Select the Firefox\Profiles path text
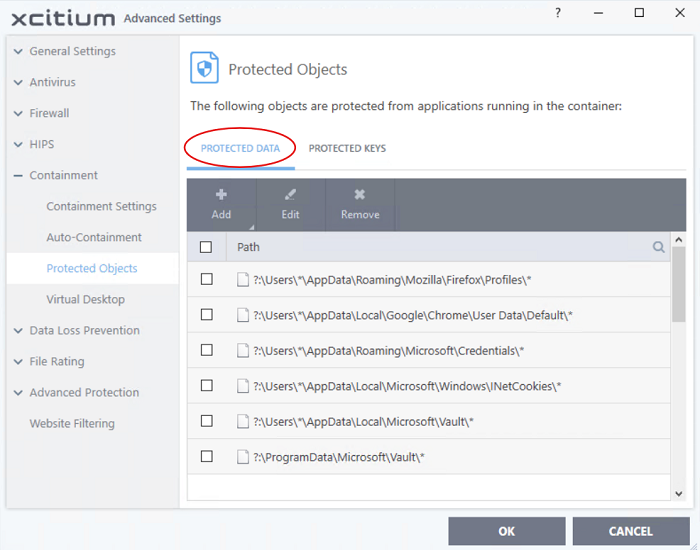This screenshot has height=550, width=700. pyautogui.click(x=392, y=280)
